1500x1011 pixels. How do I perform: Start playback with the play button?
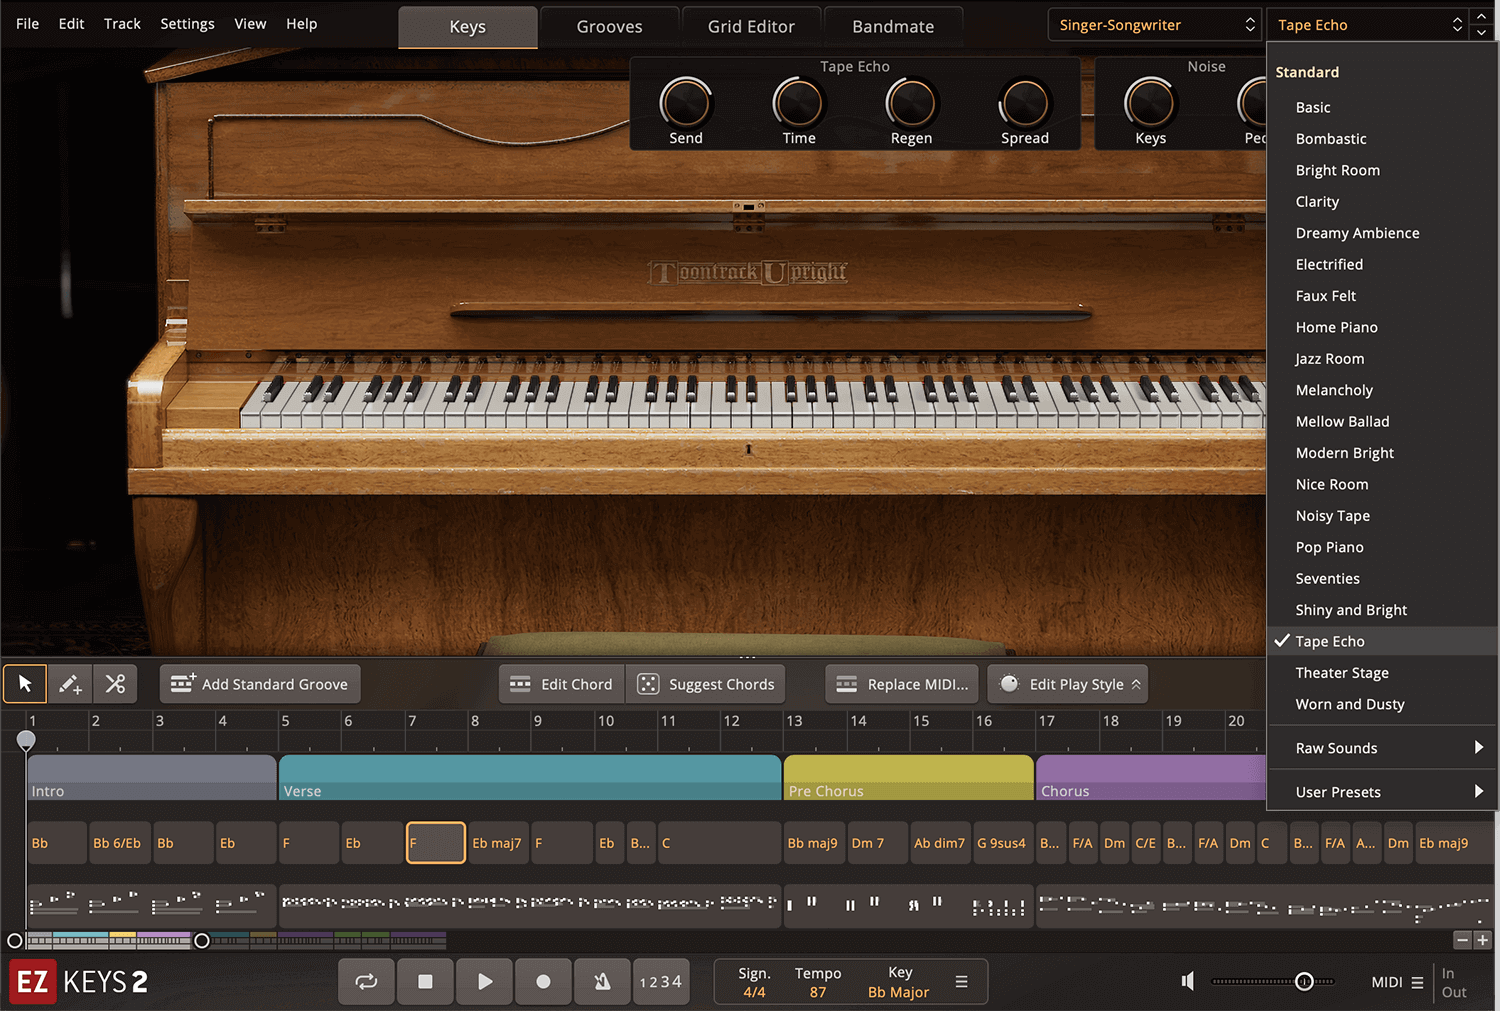[484, 982]
